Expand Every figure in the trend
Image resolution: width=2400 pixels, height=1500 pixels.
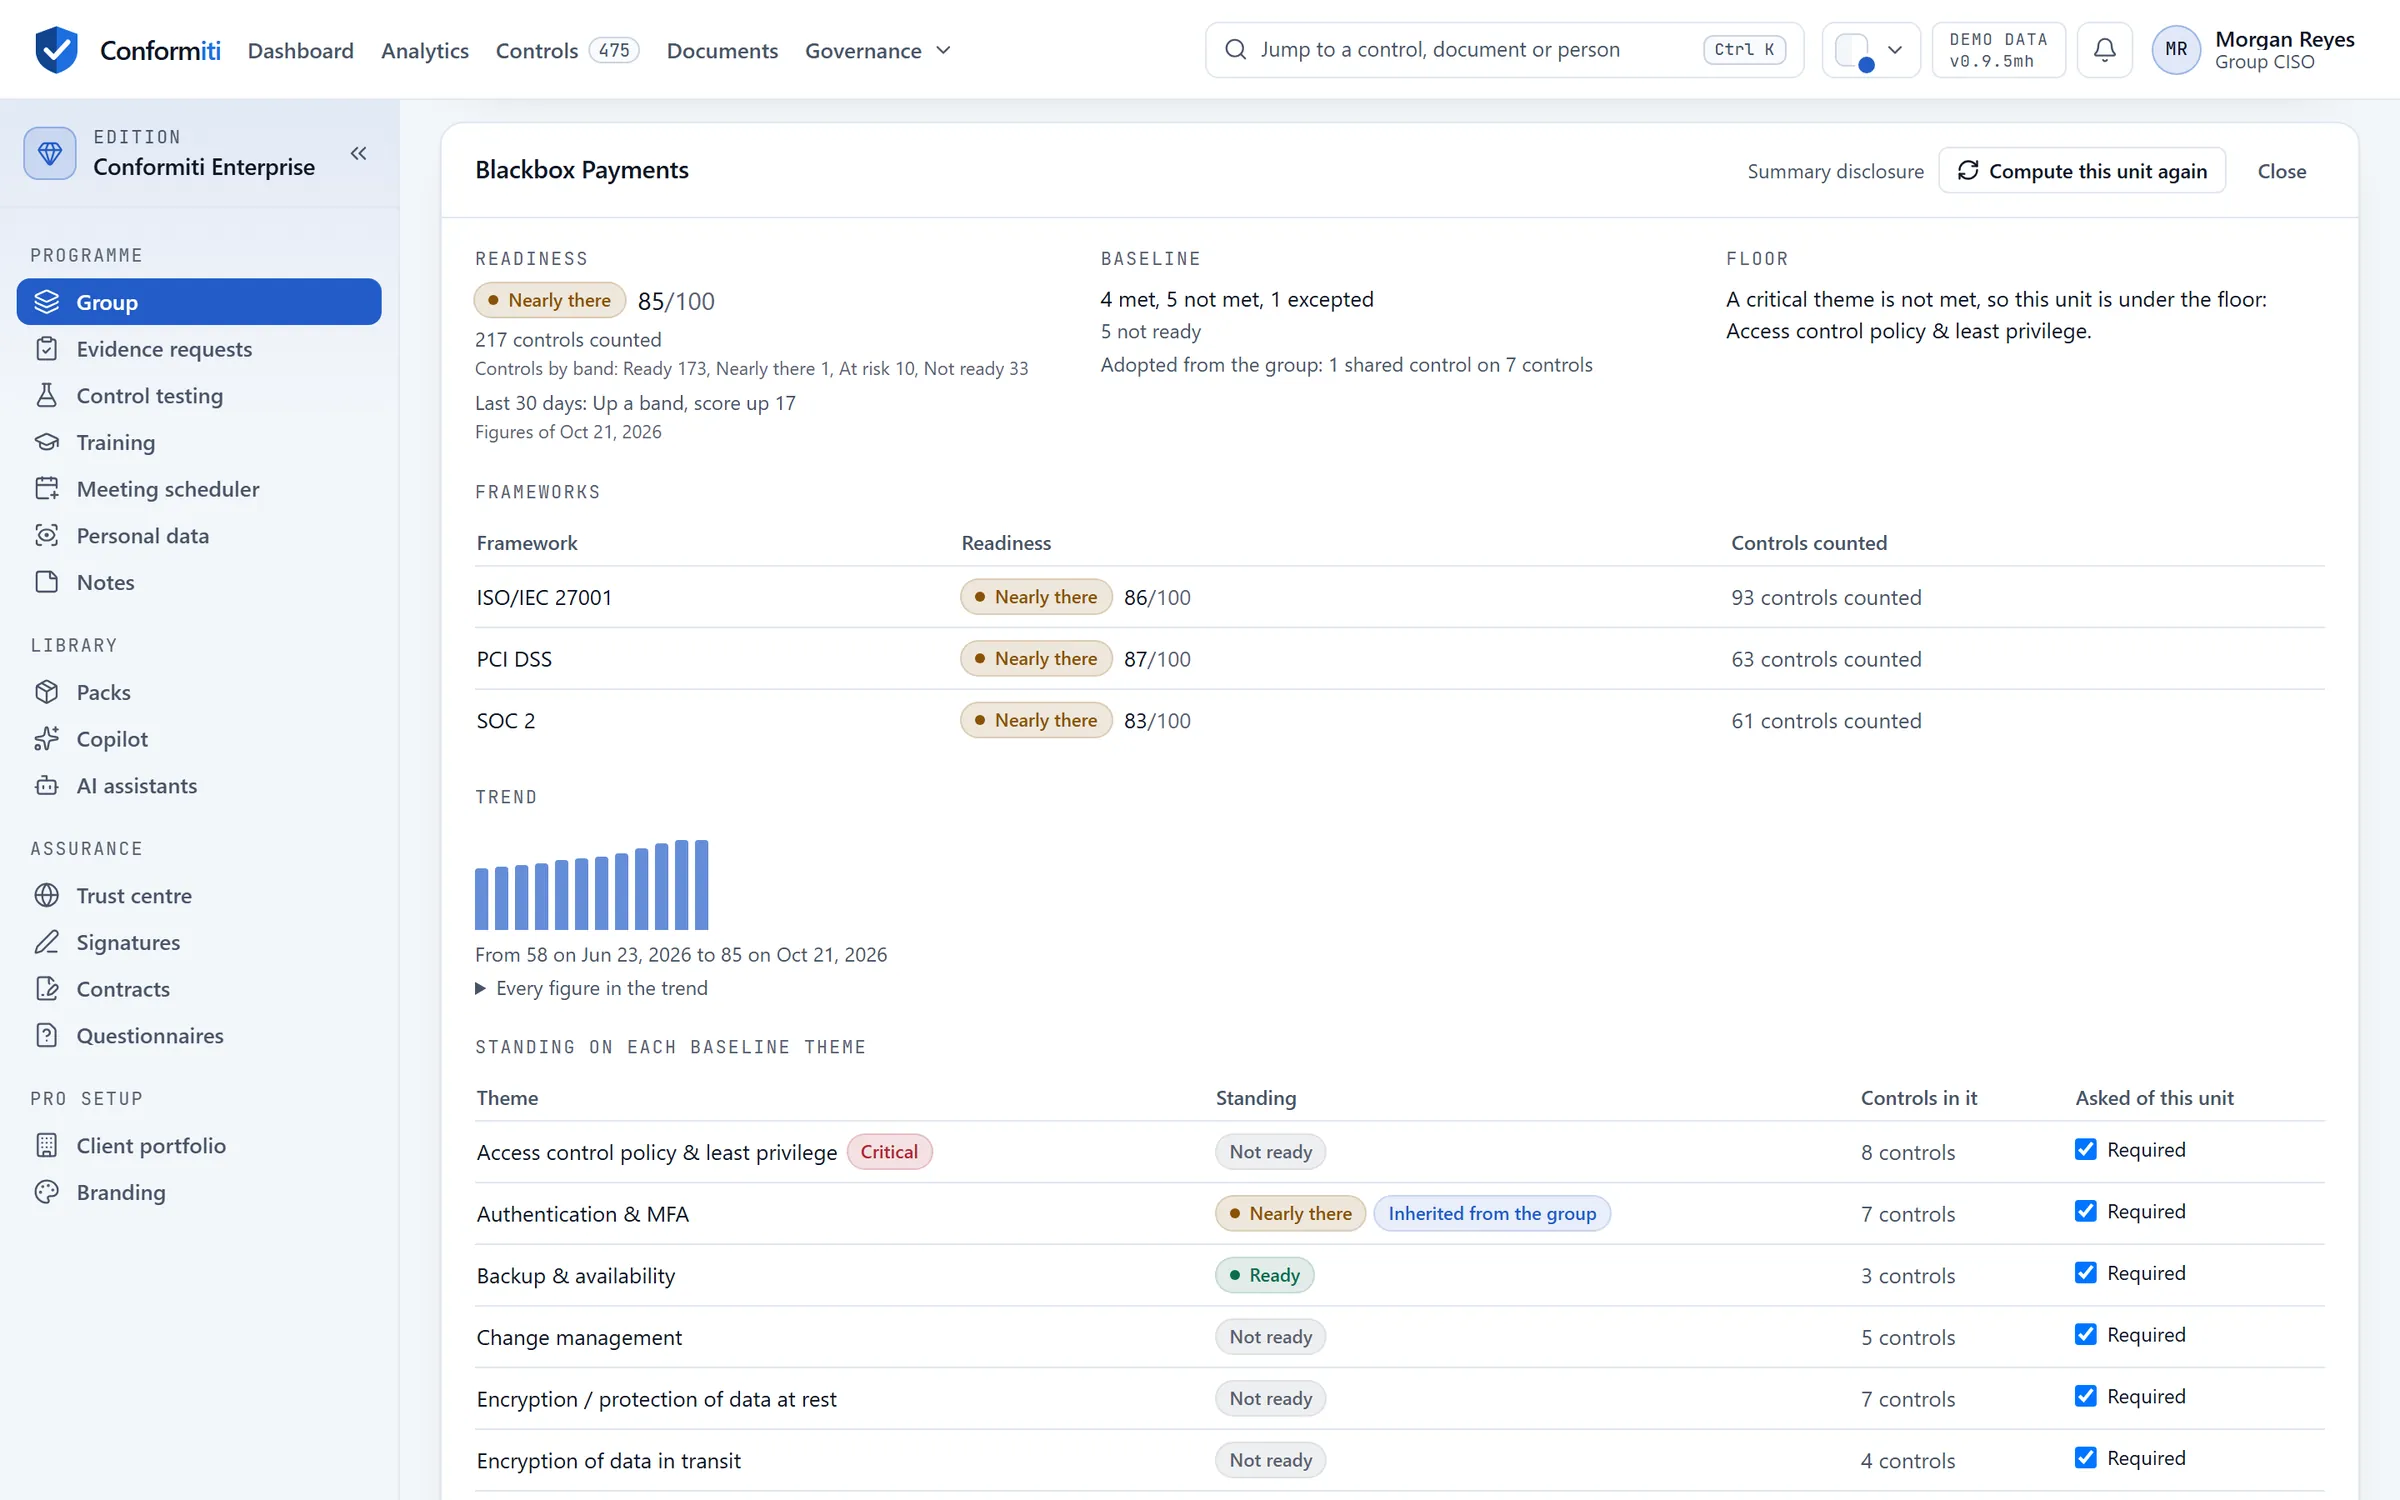coord(591,987)
